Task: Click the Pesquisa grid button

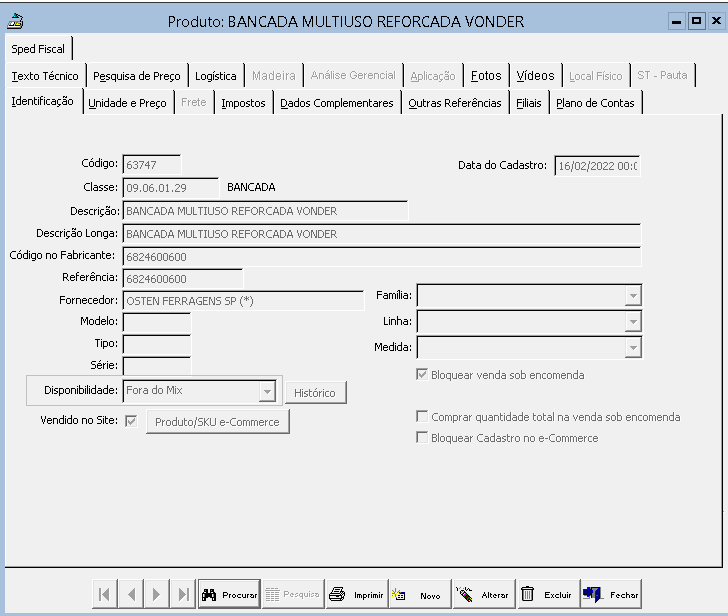Action: [293, 594]
